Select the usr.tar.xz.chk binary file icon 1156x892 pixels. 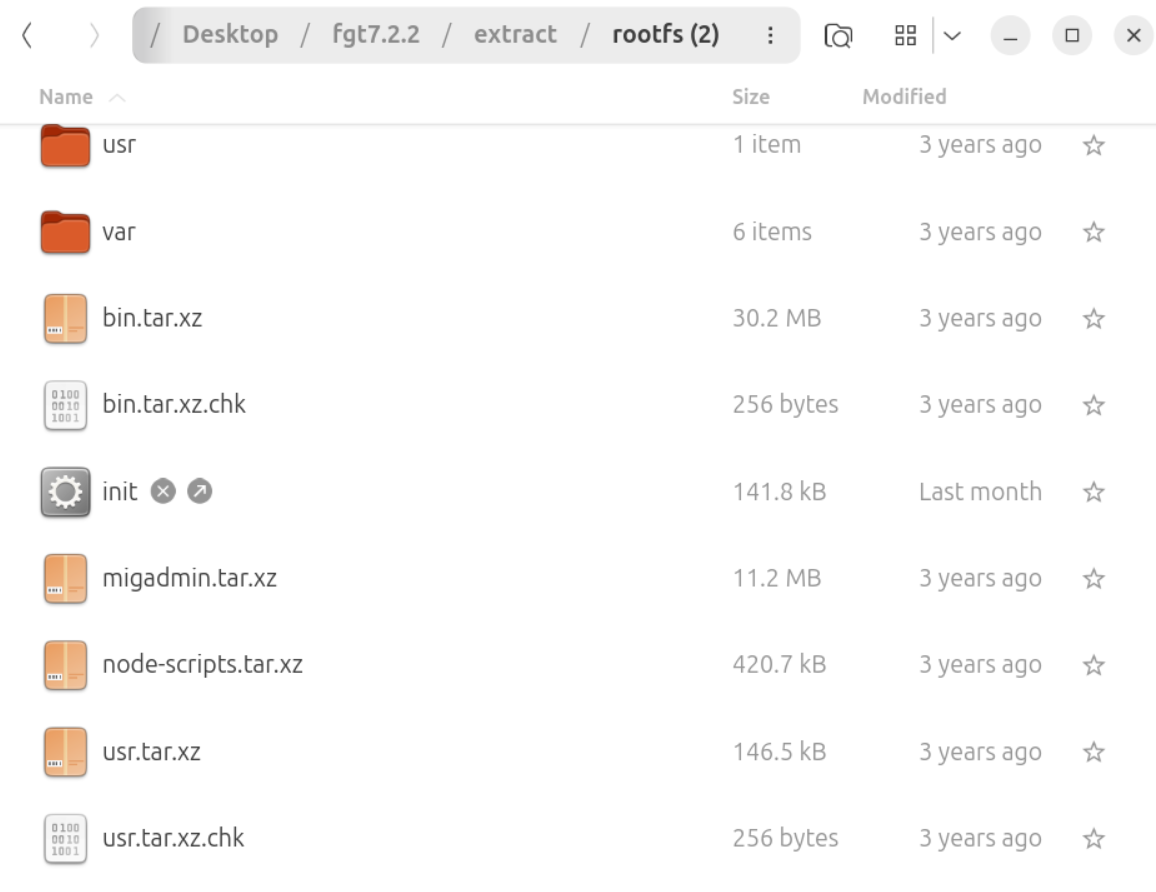pyautogui.click(x=66, y=838)
